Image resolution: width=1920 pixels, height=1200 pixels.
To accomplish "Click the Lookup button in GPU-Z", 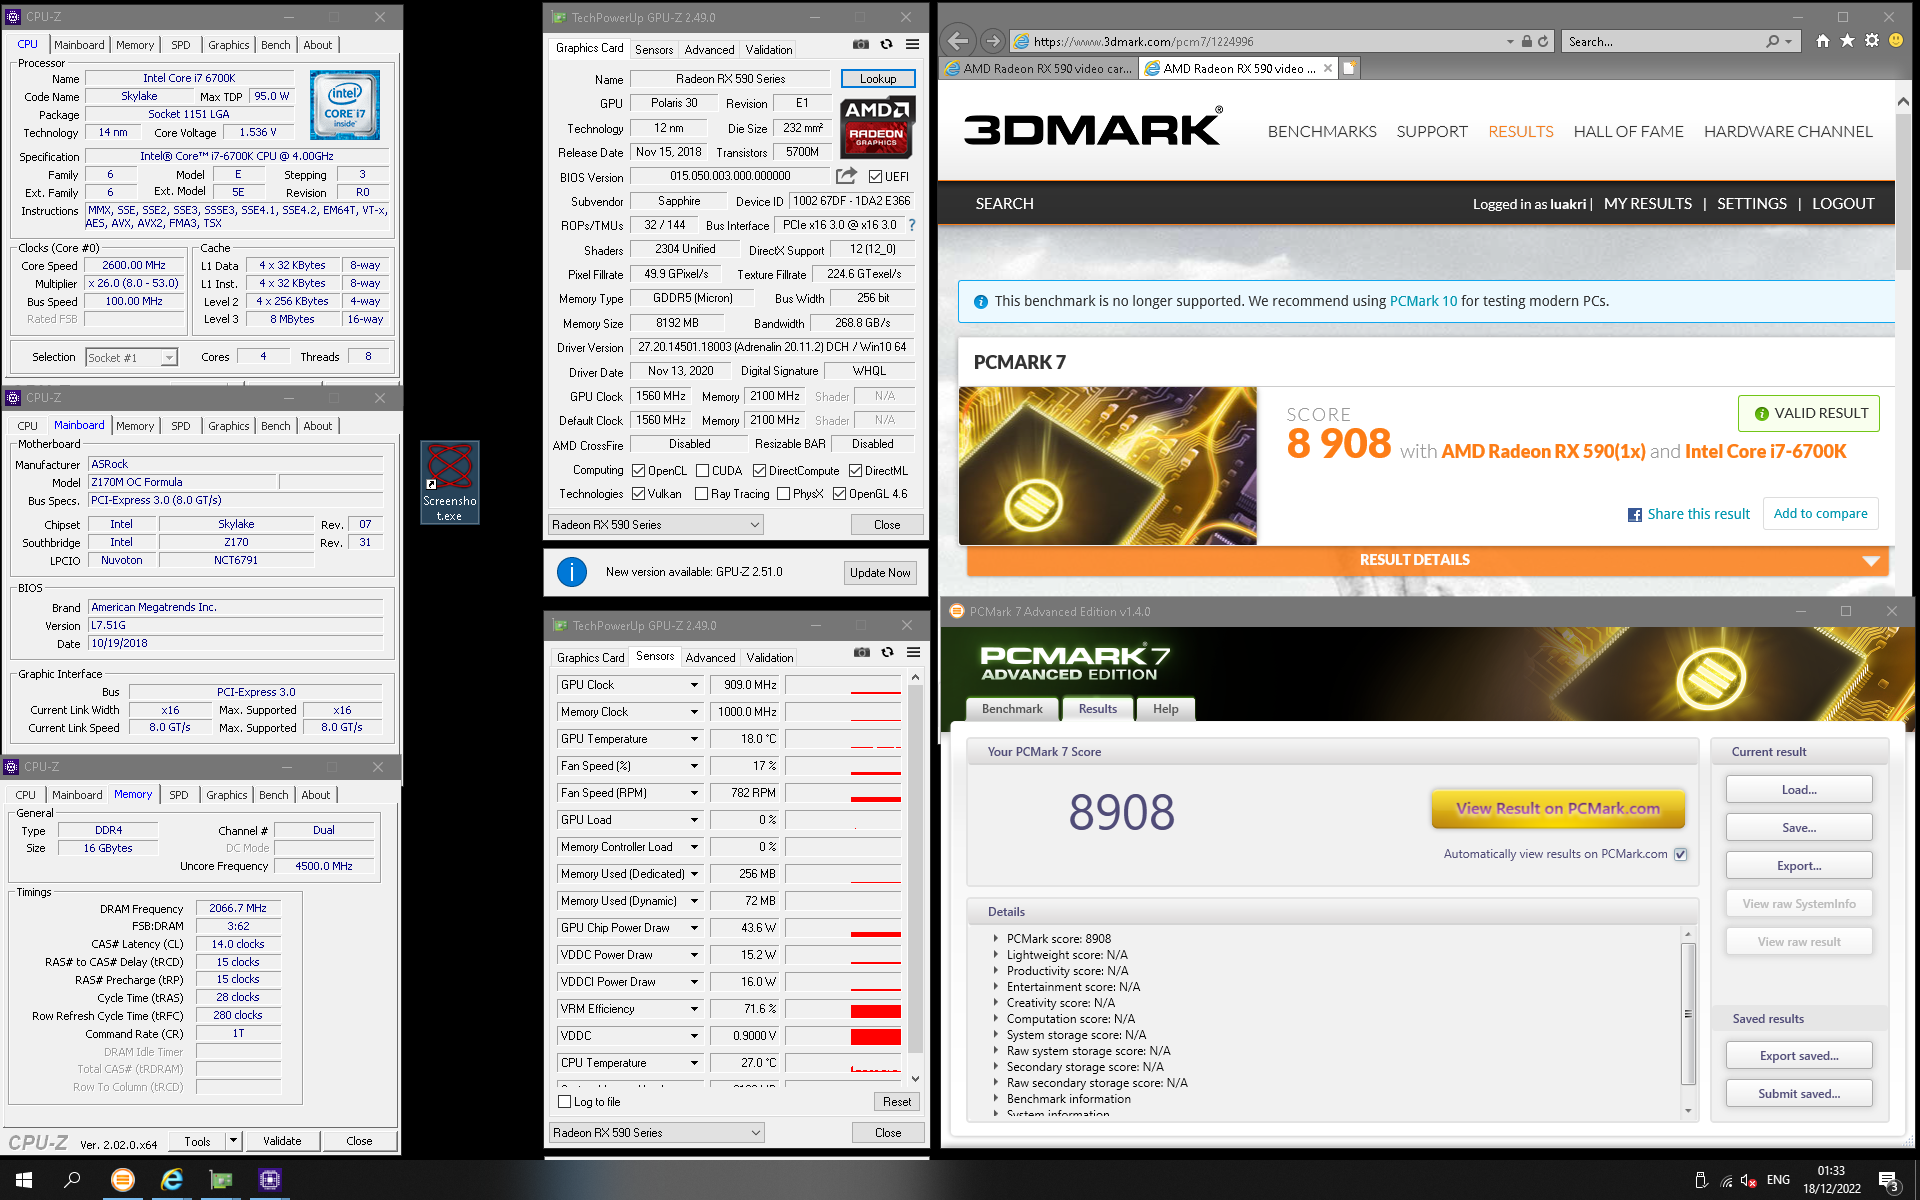I will [877, 79].
